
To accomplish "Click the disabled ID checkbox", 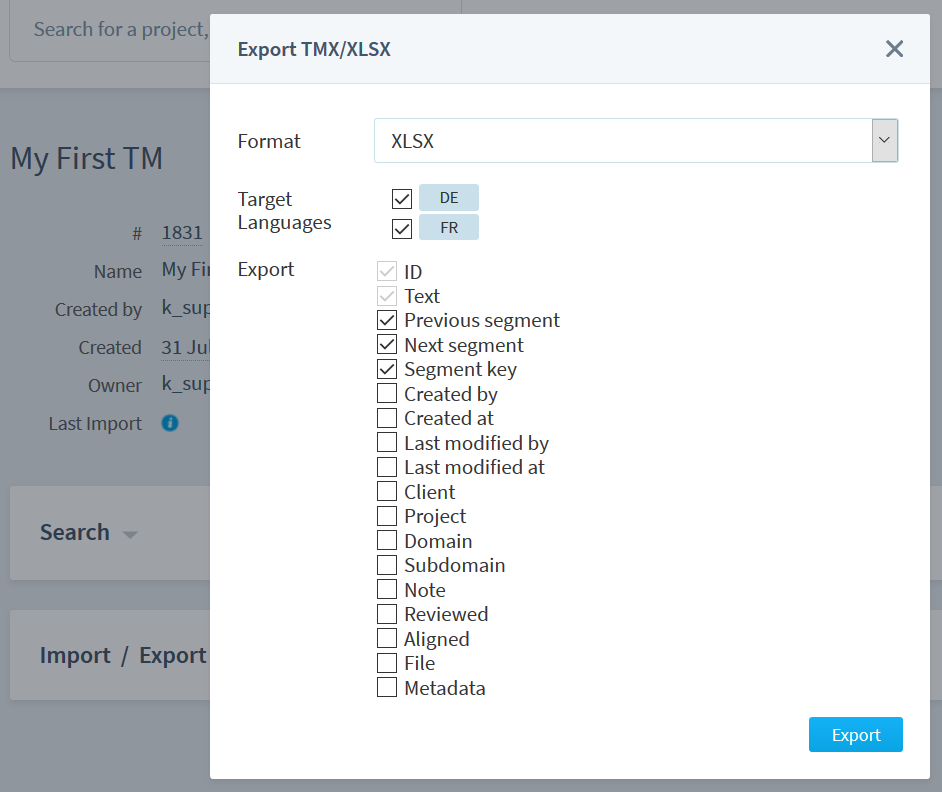I will click(x=387, y=272).
